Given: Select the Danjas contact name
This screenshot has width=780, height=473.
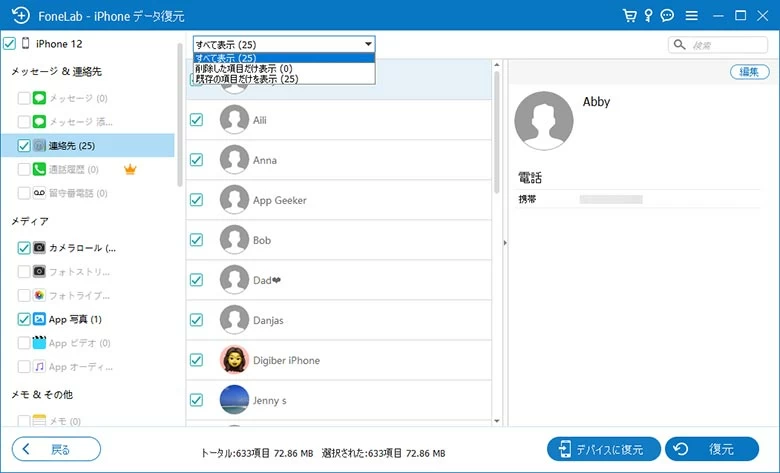Looking at the screenshot, I should point(268,320).
